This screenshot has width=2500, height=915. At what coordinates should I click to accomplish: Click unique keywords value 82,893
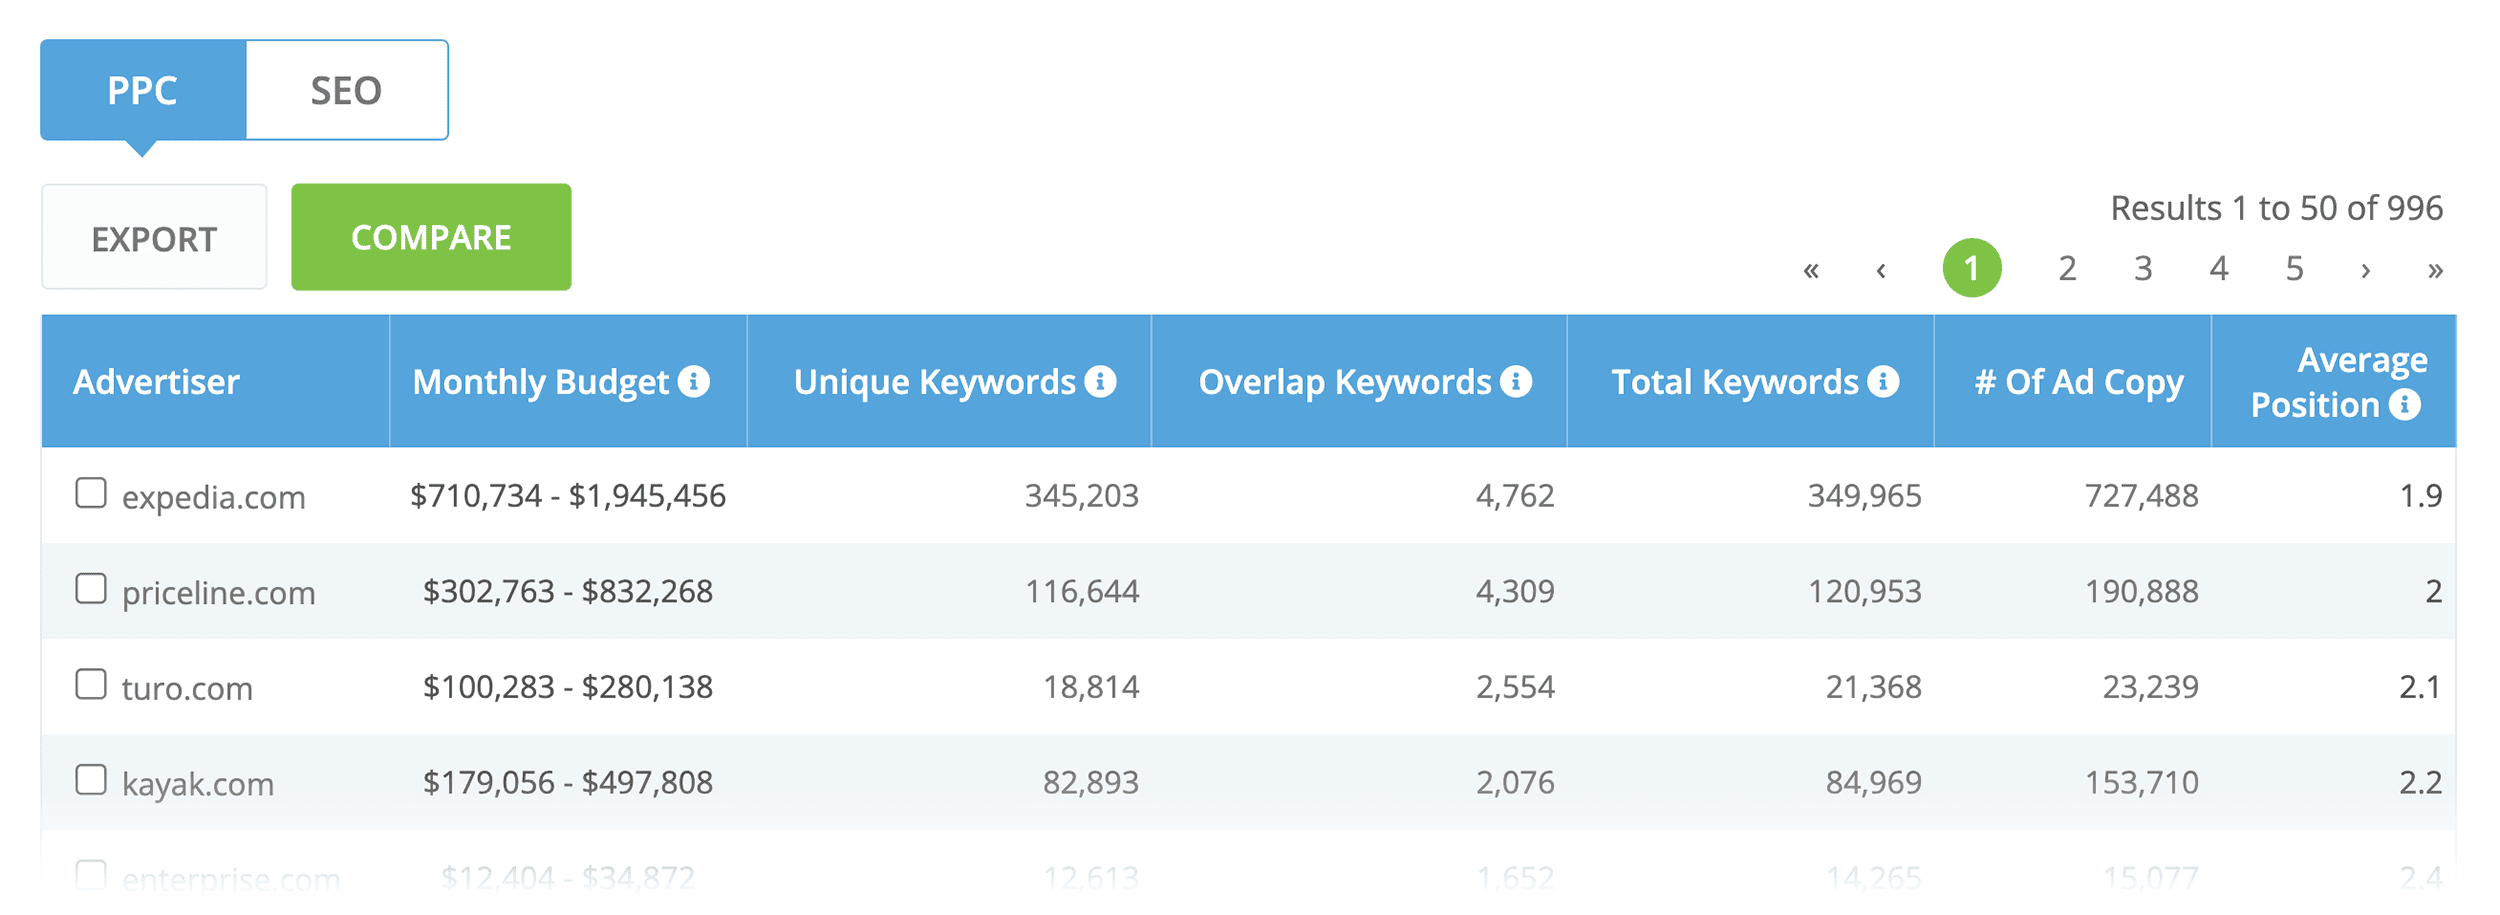(x=1091, y=782)
